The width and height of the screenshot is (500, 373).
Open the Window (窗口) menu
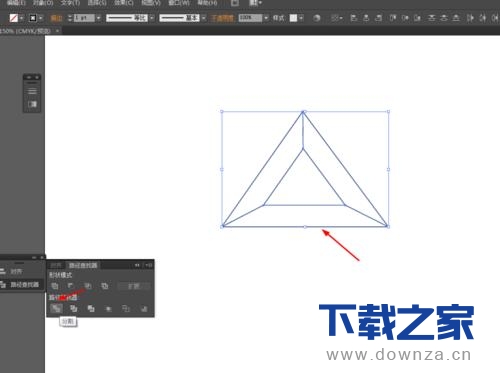pos(179,3)
